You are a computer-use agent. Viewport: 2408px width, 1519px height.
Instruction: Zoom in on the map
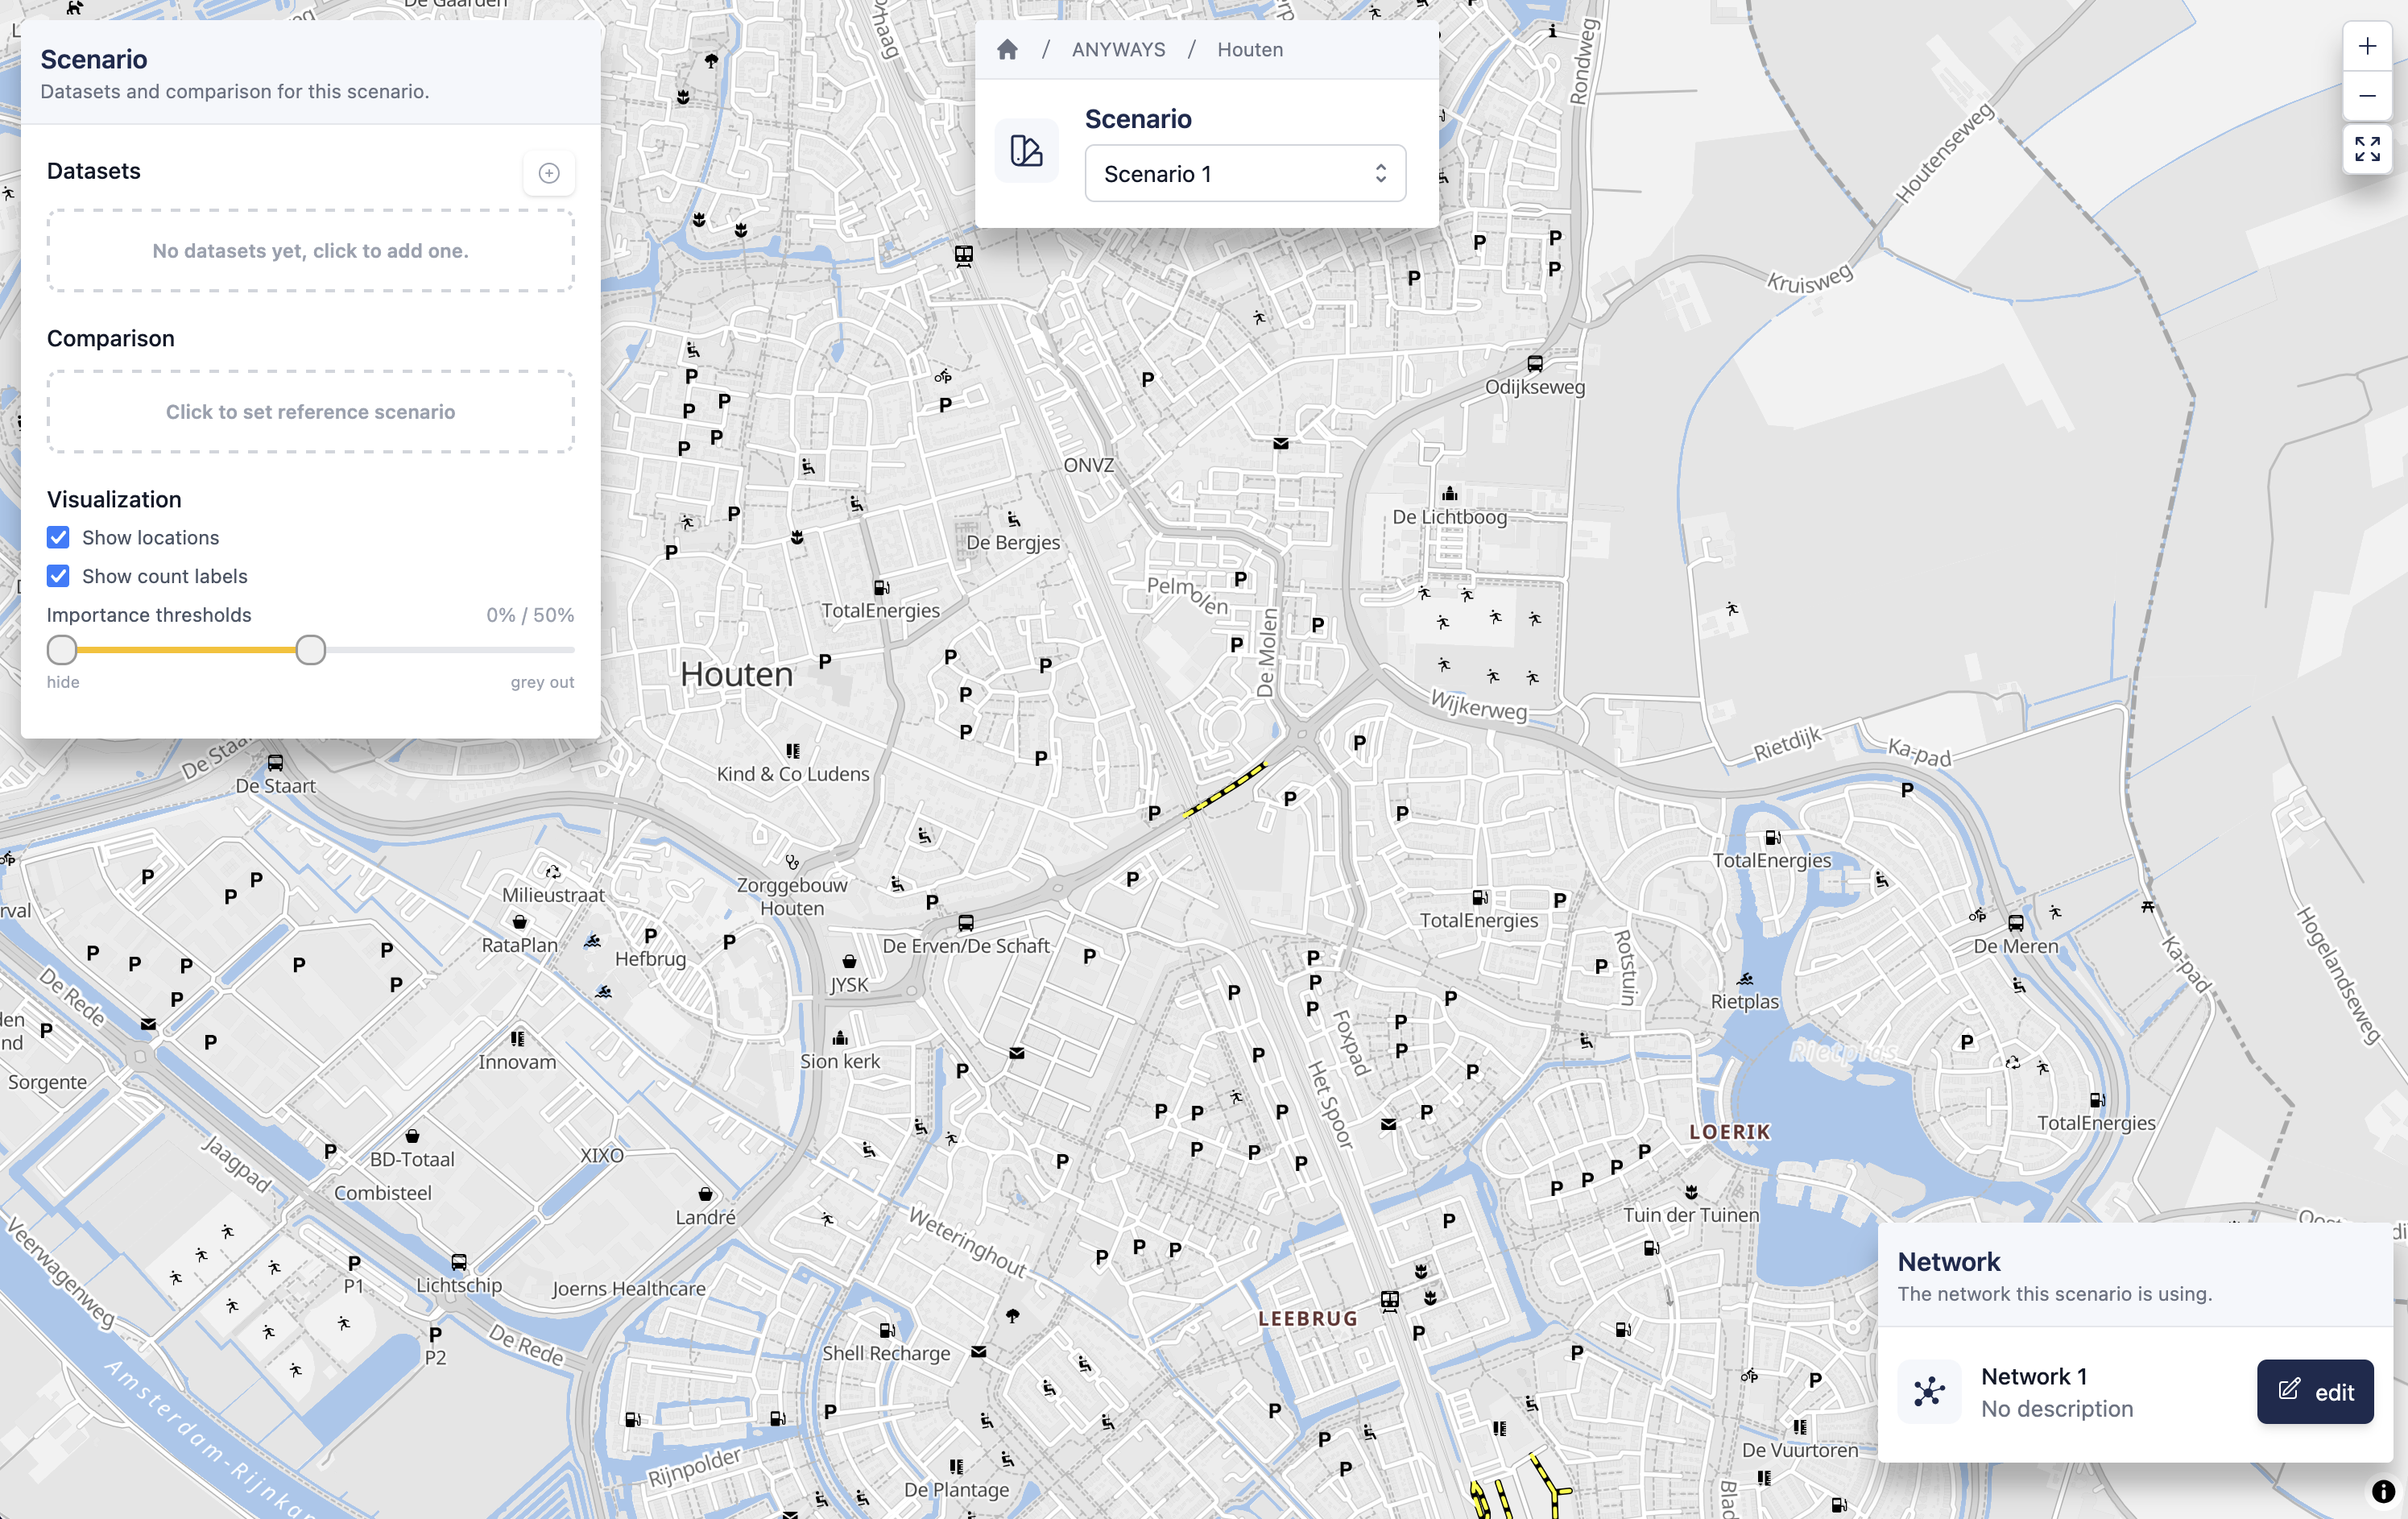2367,45
